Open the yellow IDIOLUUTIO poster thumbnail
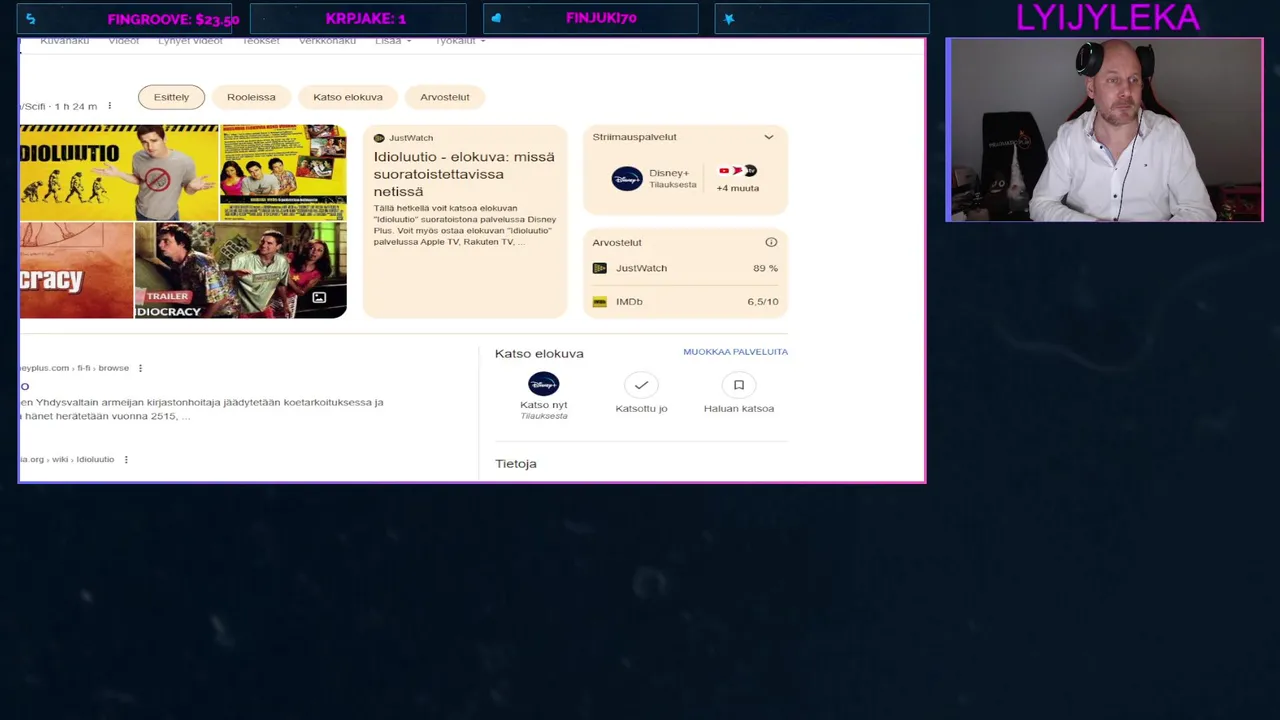Image resolution: width=1280 pixels, height=720 pixels. tap(119, 172)
